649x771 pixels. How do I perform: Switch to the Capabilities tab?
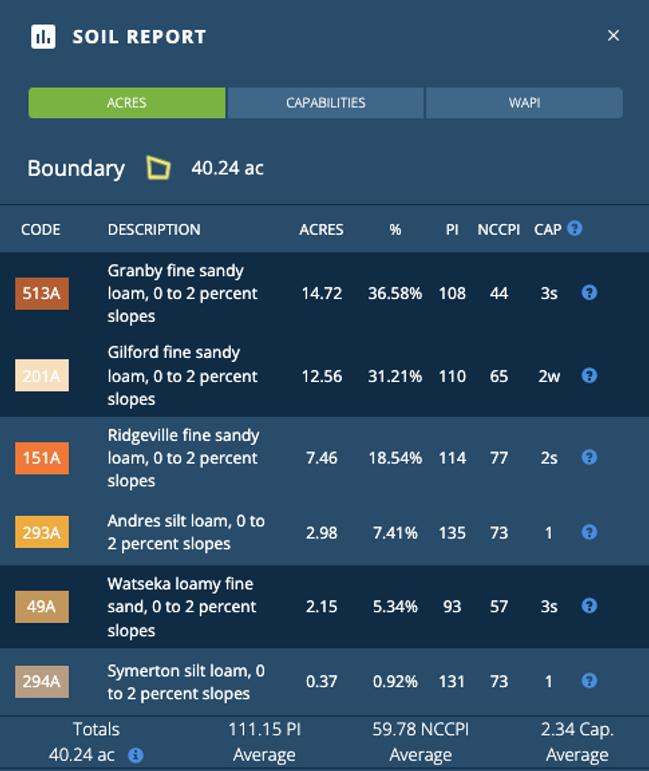[325, 103]
